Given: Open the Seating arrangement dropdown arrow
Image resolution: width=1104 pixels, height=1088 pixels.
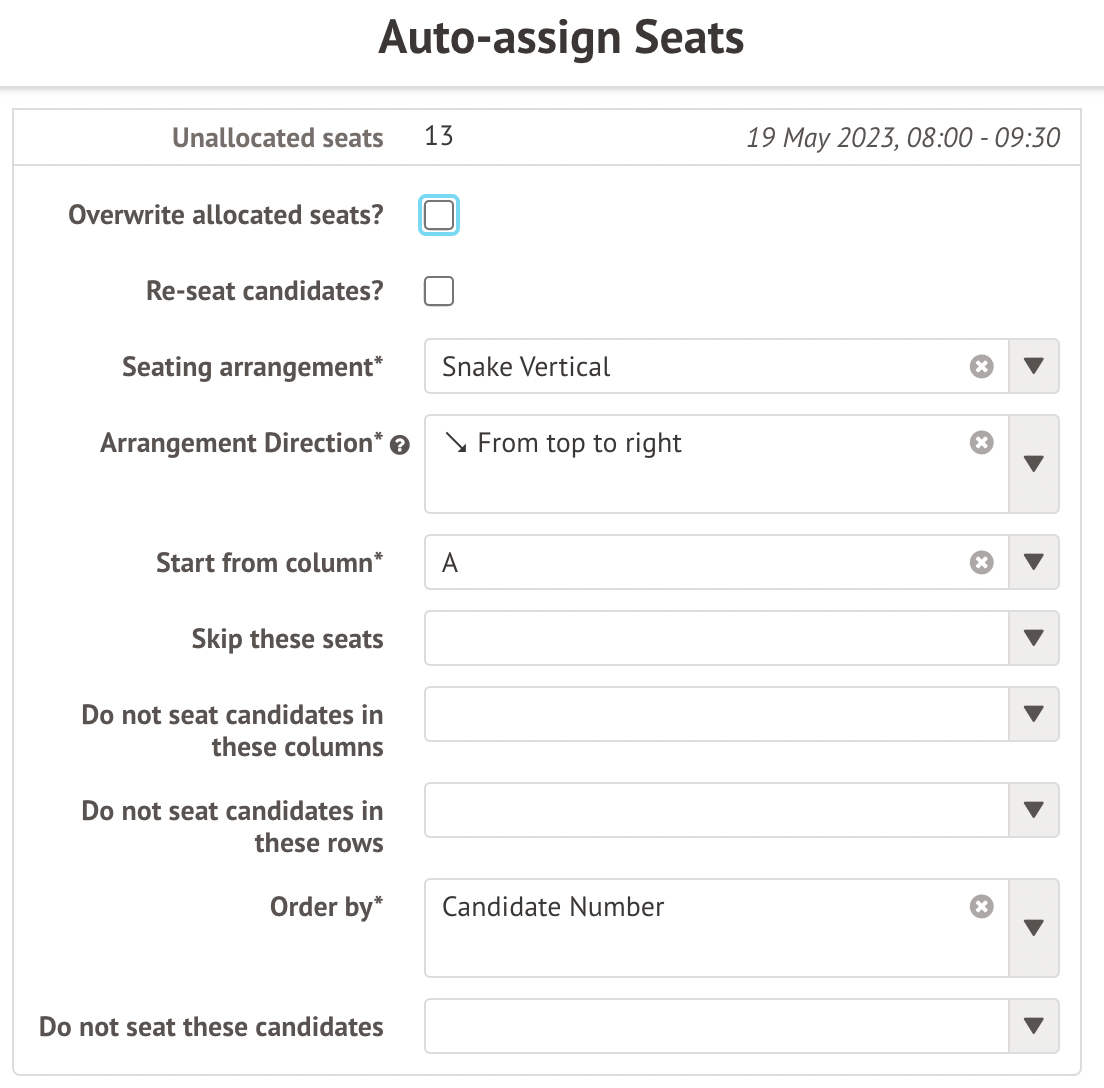Looking at the screenshot, I should pos(1034,367).
